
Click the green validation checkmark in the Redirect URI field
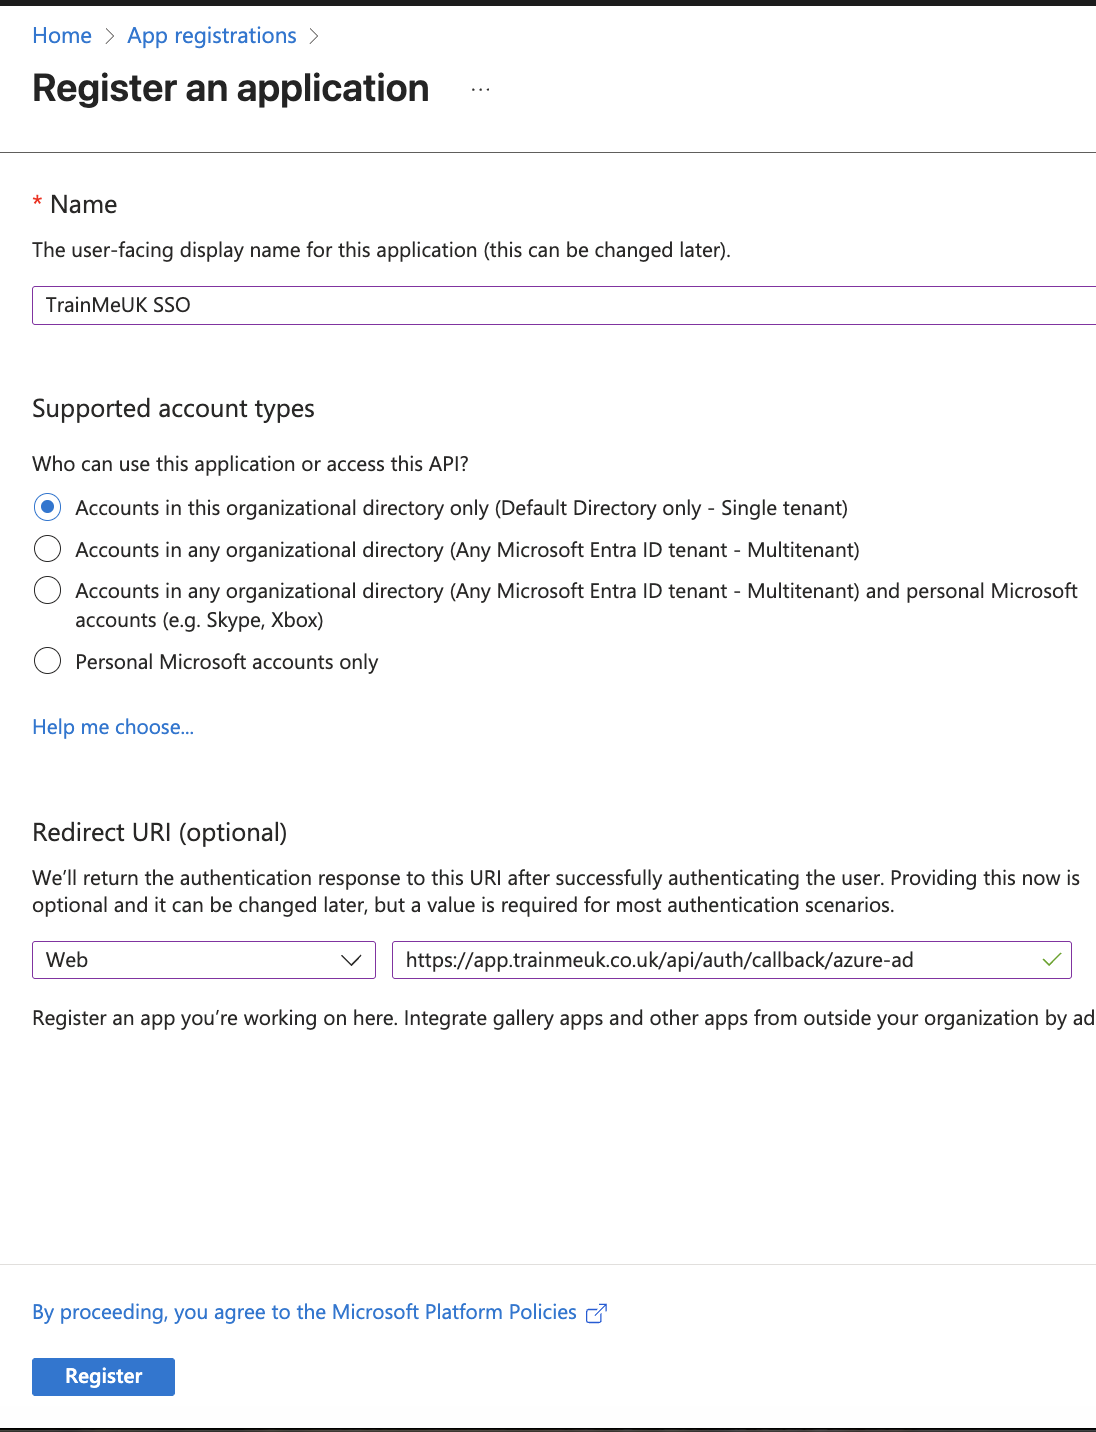[x=1052, y=960]
